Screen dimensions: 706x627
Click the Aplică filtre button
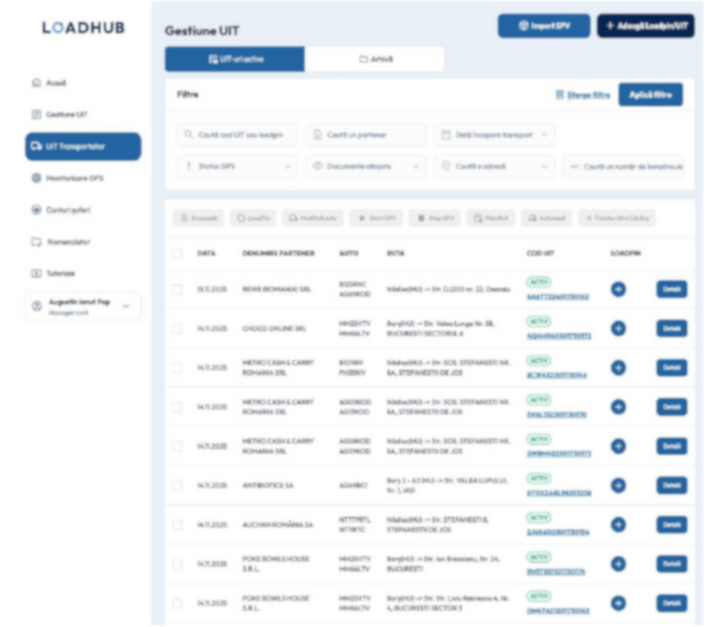650,95
